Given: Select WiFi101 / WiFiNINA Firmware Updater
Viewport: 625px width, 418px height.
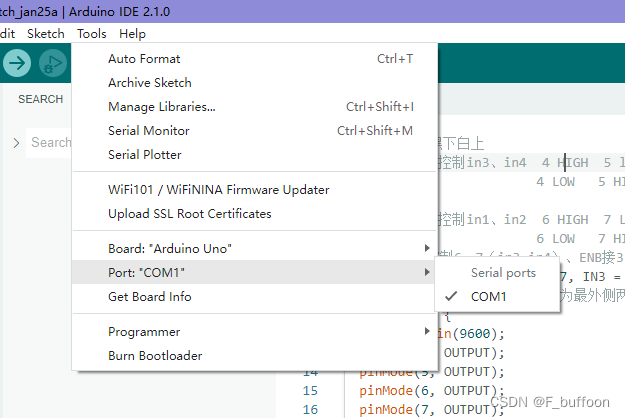Looking at the screenshot, I should point(255,190).
